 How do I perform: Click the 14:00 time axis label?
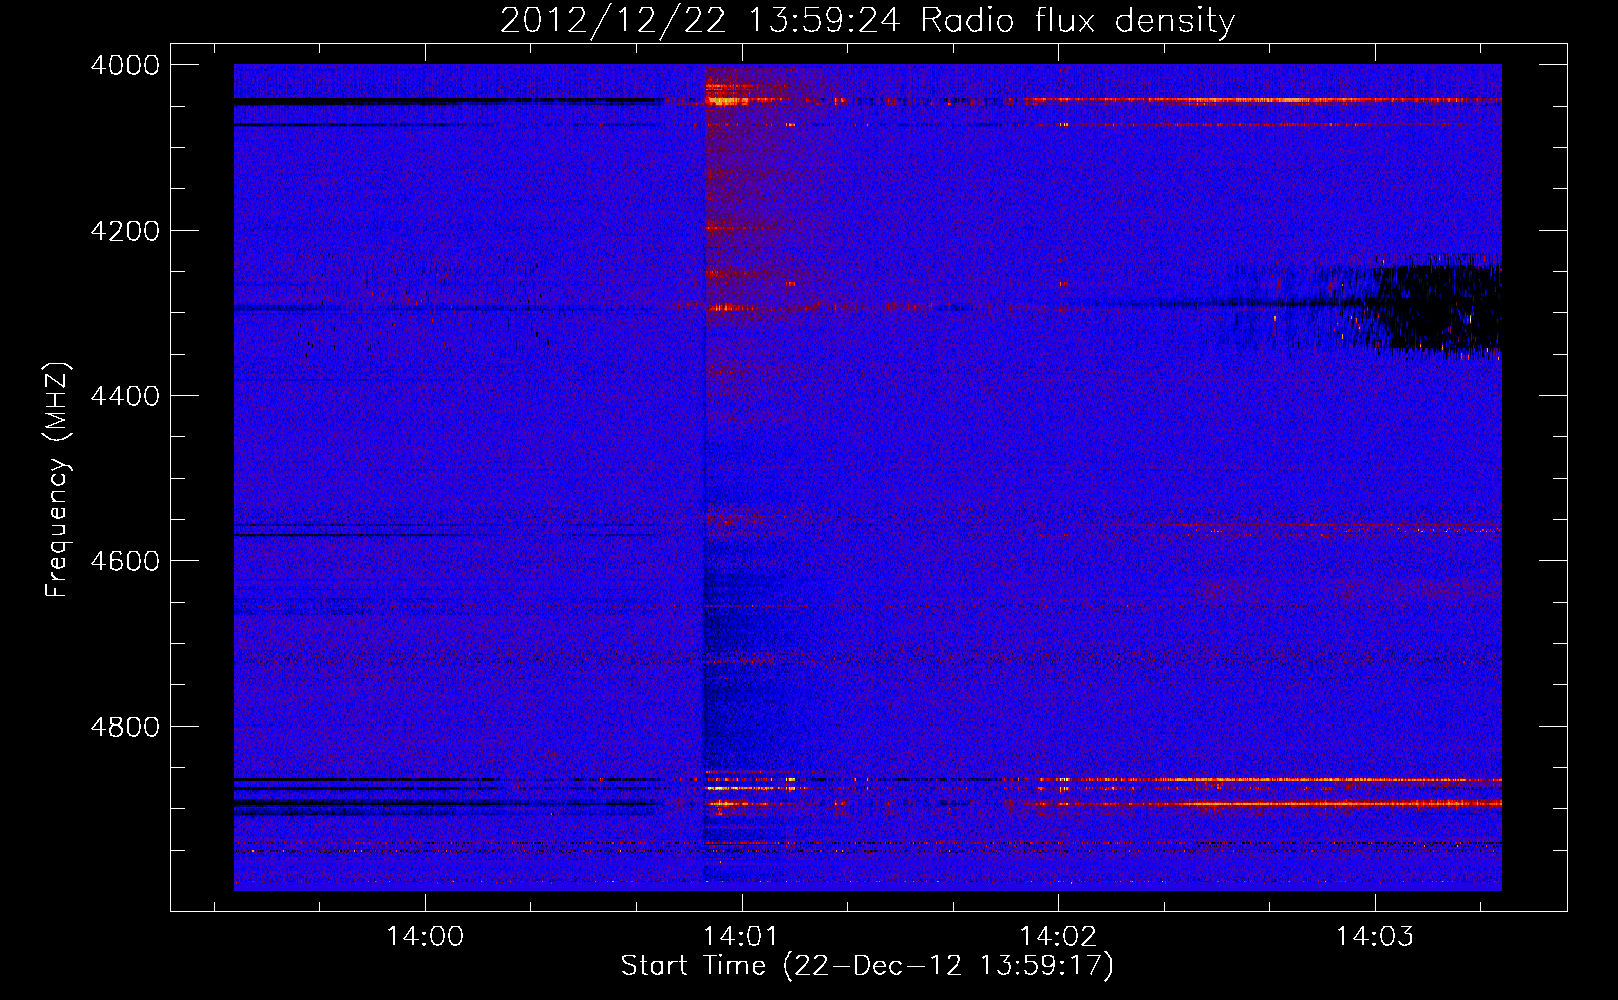point(425,937)
